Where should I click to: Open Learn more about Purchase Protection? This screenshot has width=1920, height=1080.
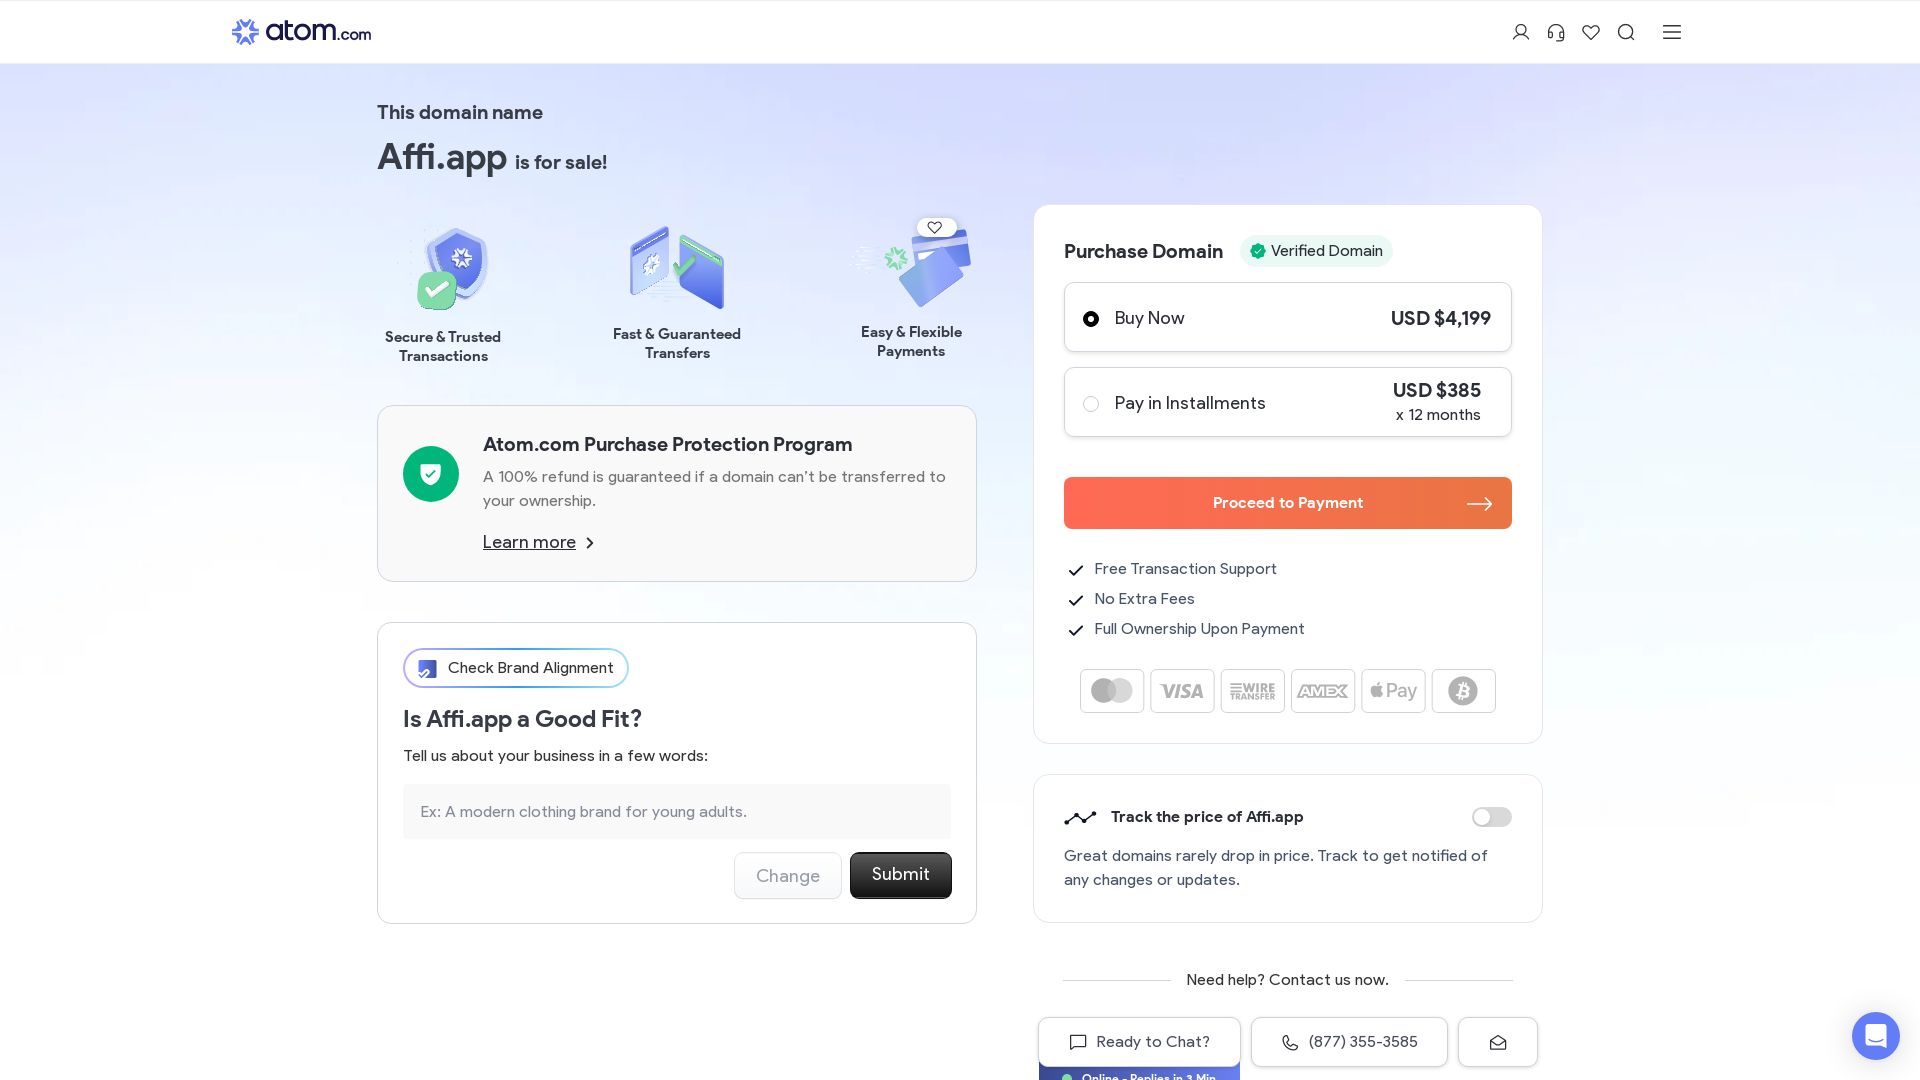click(529, 542)
